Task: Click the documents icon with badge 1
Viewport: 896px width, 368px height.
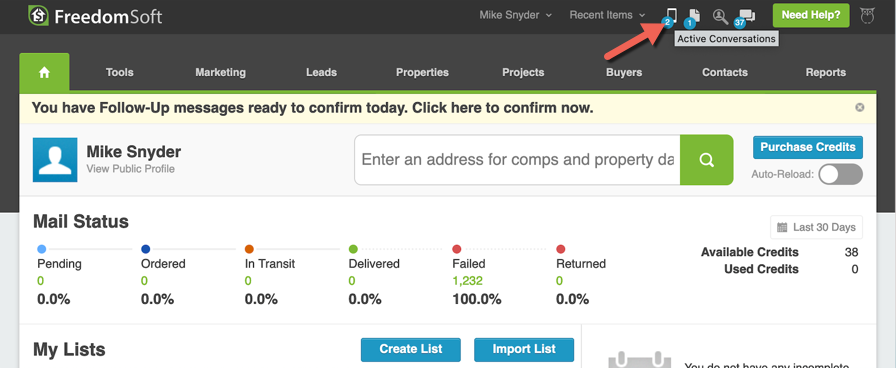Action: [x=694, y=16]
